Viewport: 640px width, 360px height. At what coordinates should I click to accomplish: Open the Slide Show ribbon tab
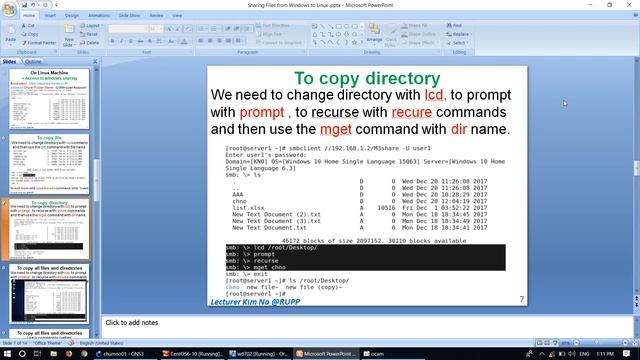point(129,16)
